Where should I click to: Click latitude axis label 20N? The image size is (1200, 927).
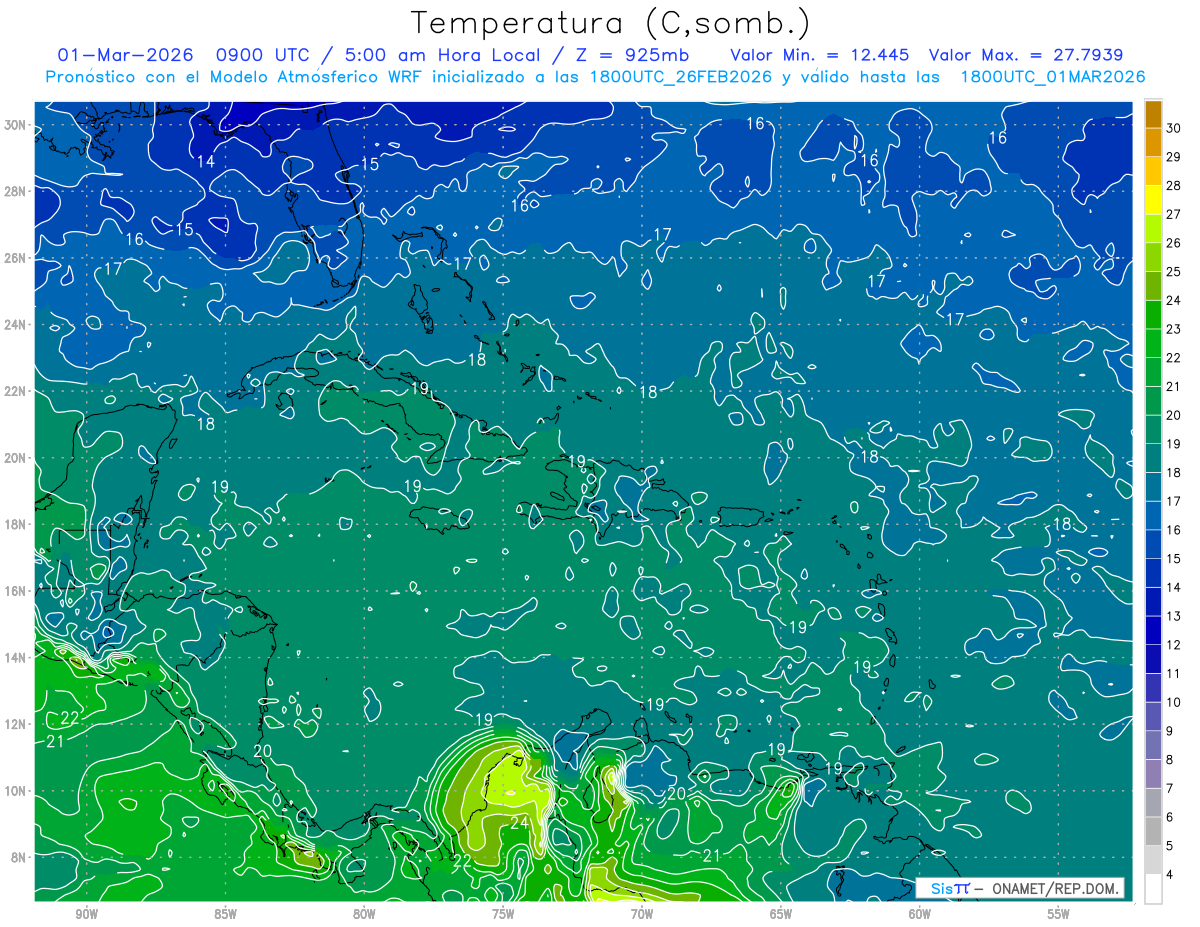coord(17,458)
